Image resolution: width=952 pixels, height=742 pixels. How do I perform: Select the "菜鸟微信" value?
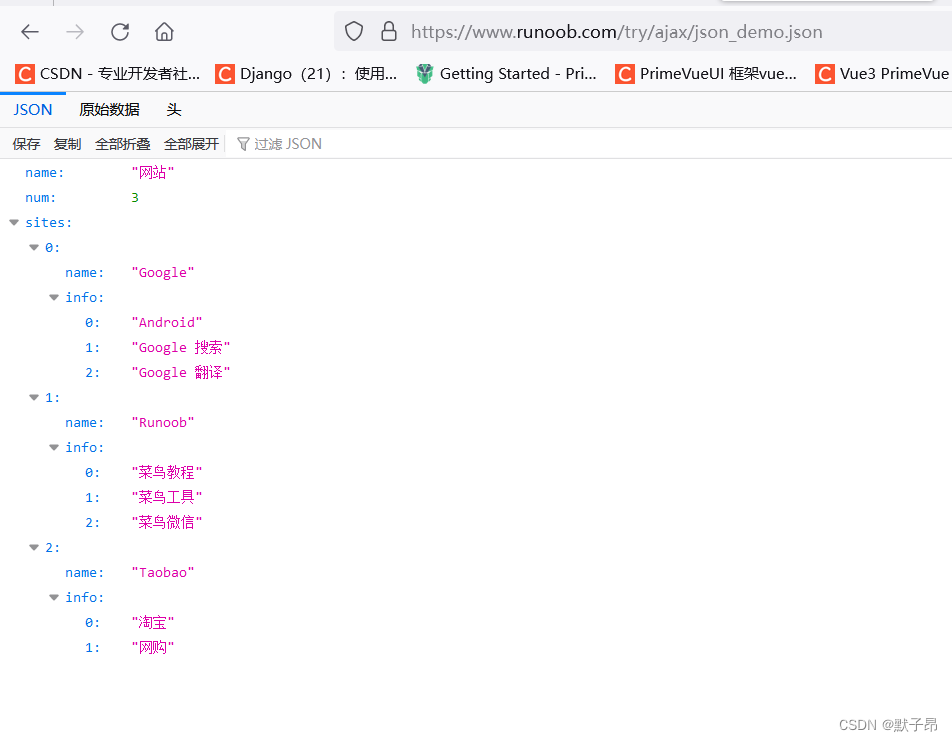click(167, 522)
